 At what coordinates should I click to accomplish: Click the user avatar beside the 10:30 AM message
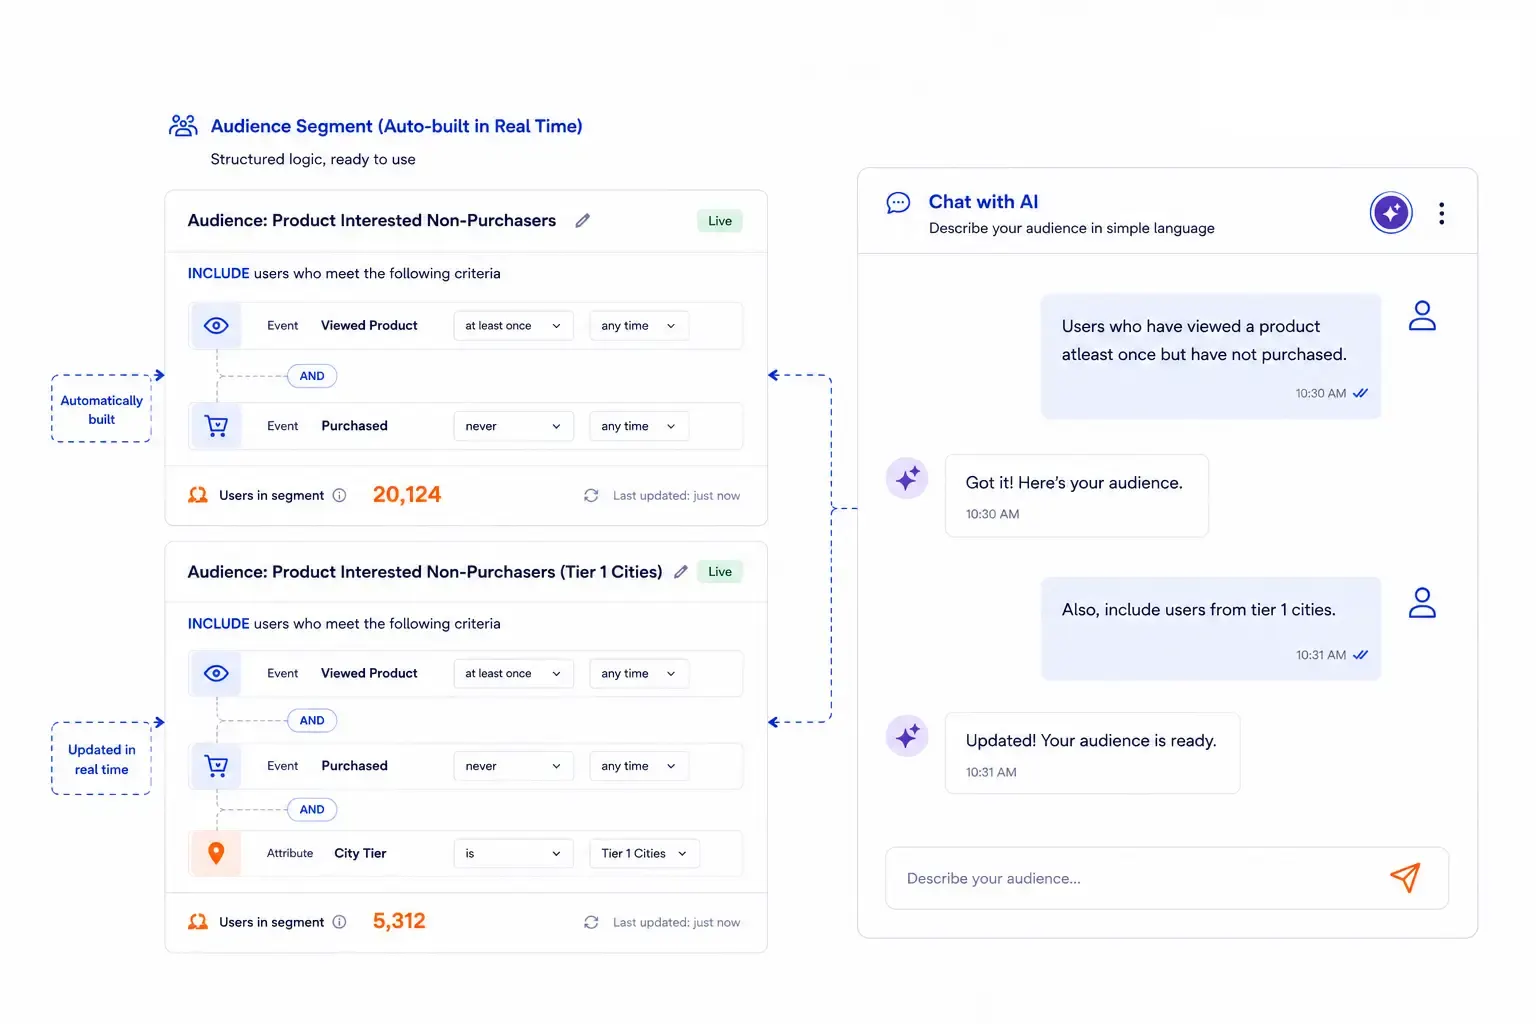click(1422, 316)
